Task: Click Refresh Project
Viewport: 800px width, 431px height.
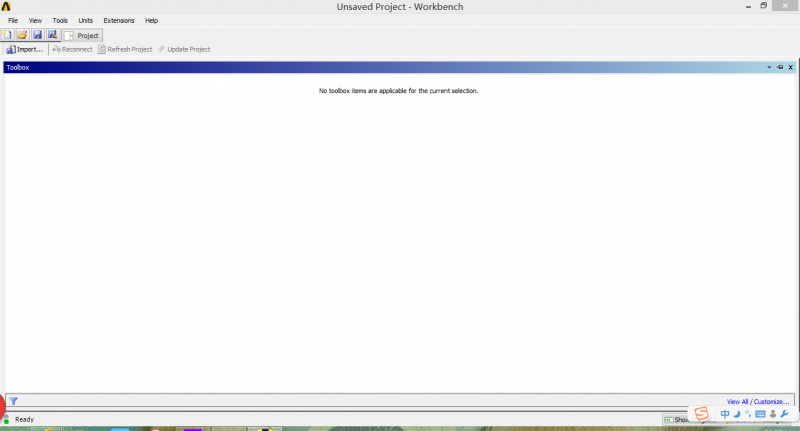Action: (125, 49)
